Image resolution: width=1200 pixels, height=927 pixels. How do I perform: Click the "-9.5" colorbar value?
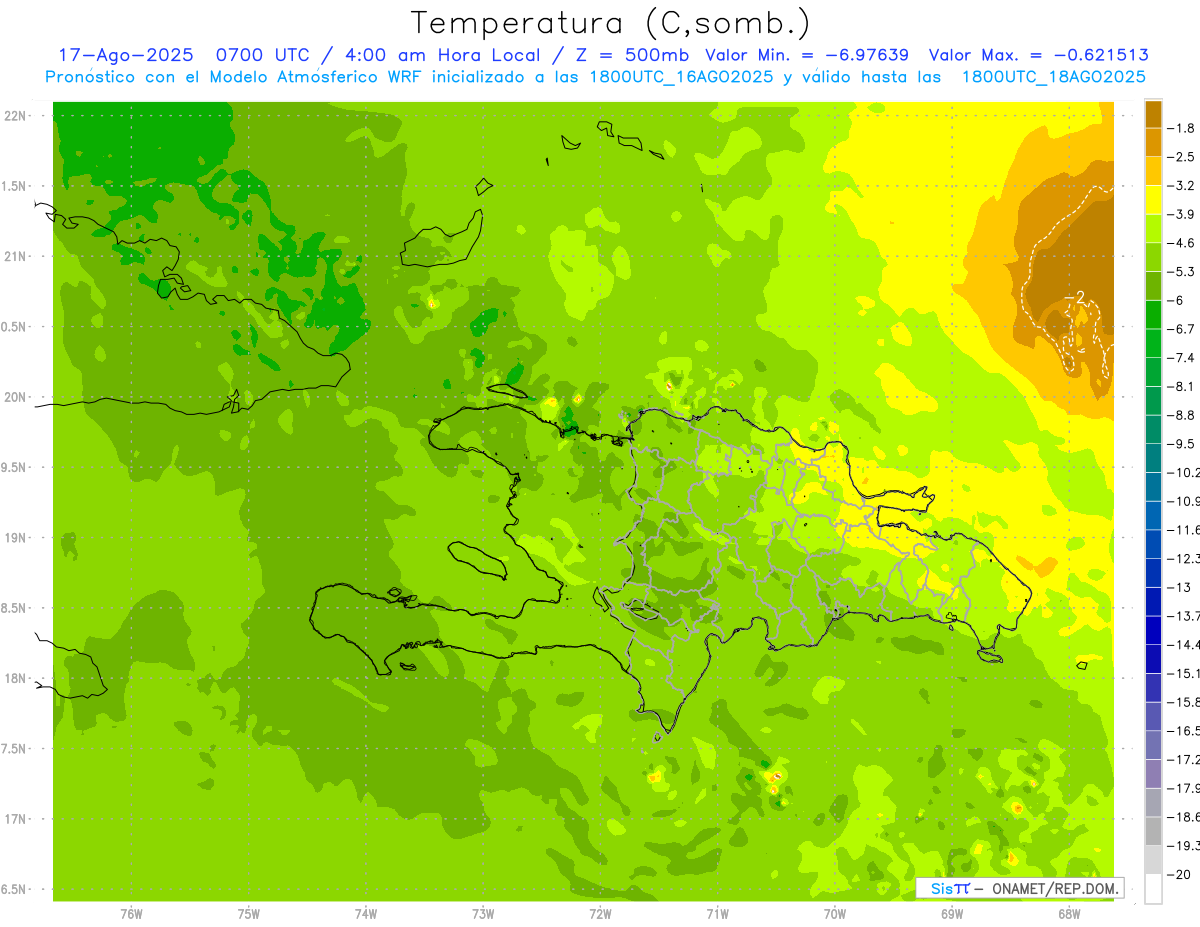(1183, 443)
